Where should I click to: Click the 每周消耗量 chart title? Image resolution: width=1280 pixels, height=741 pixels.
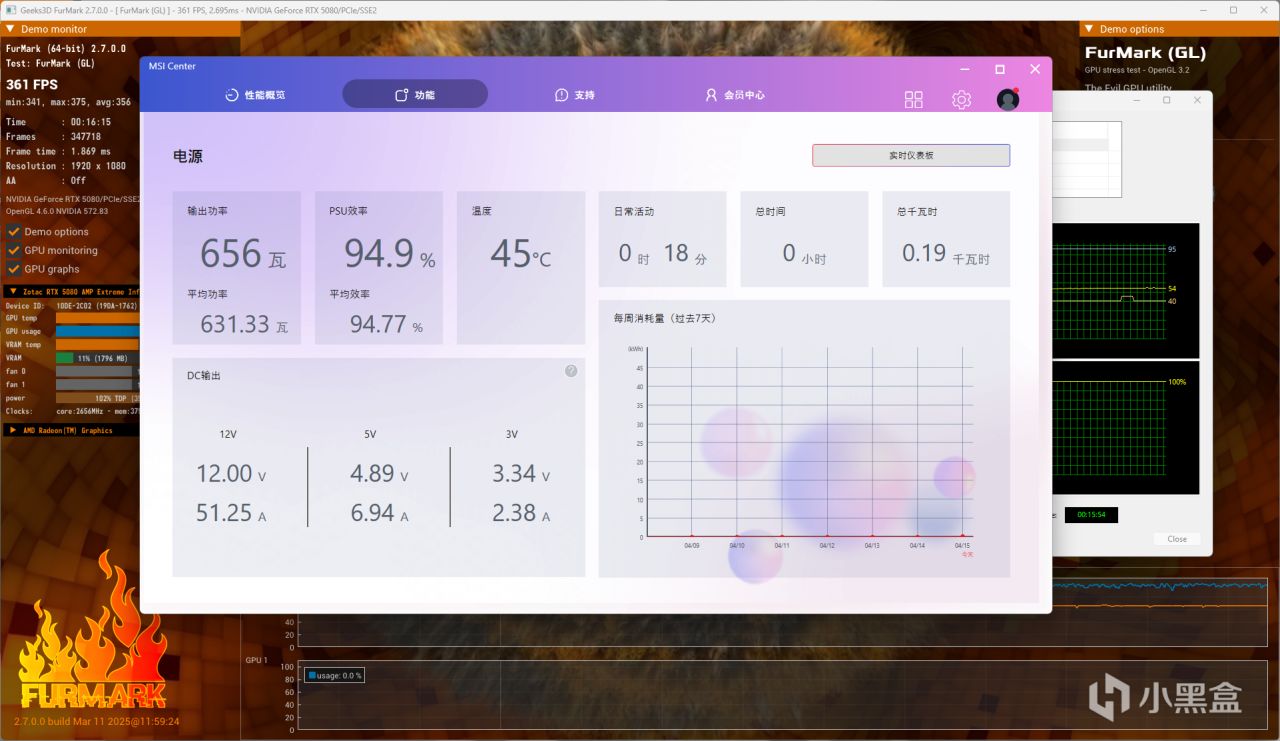point(665,318)
